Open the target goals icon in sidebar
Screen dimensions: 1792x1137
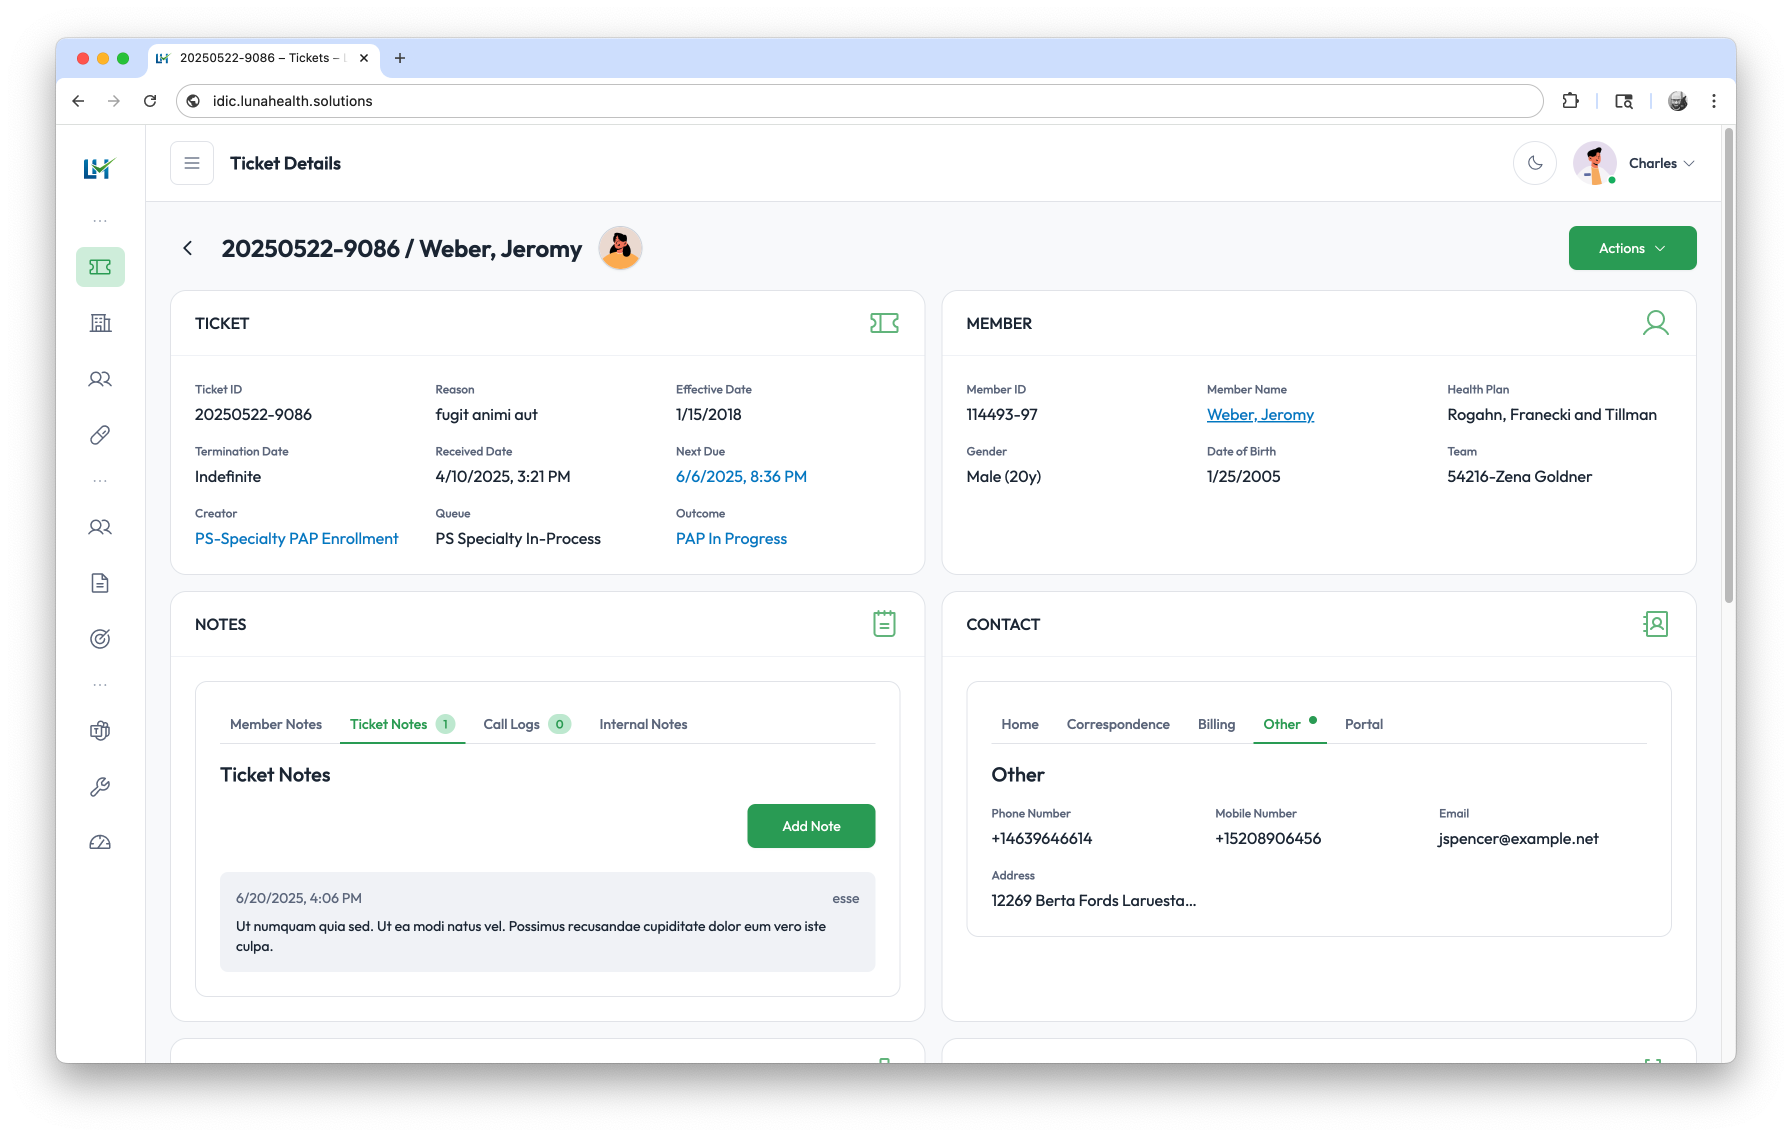click(x=100, y=639)
